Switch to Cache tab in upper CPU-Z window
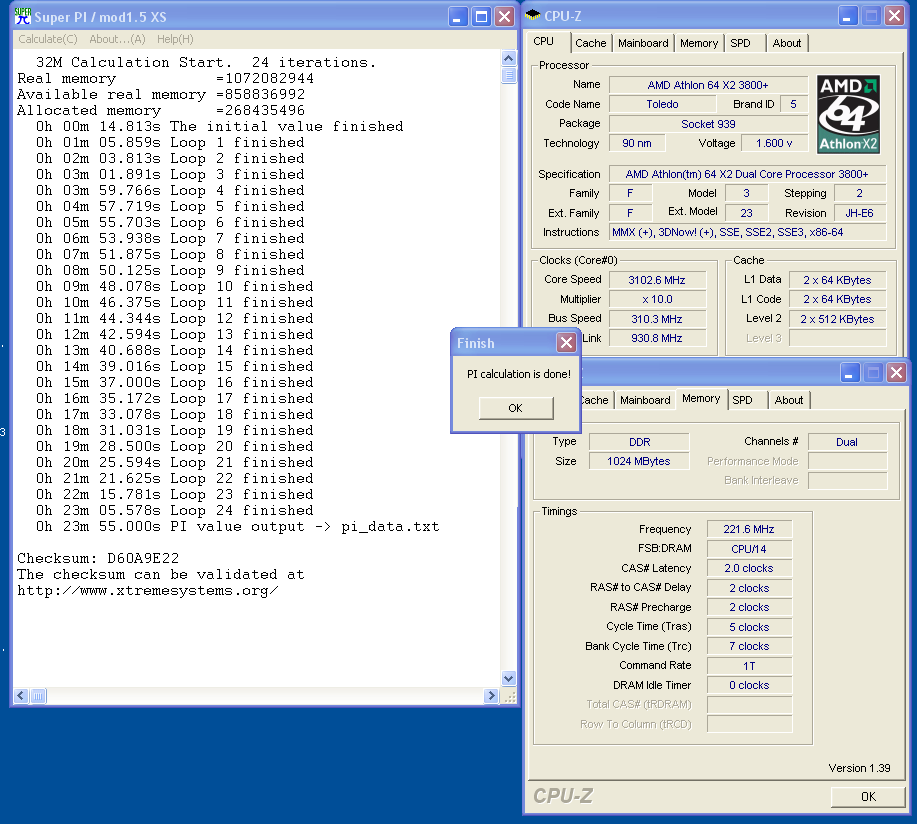The image size is (917, 824). [591, 43]
